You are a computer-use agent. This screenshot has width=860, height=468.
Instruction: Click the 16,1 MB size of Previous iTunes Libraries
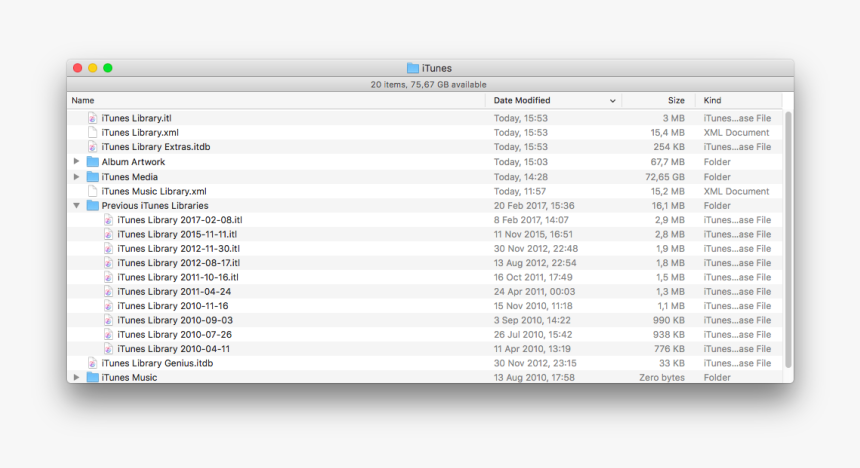click(668, 205)
